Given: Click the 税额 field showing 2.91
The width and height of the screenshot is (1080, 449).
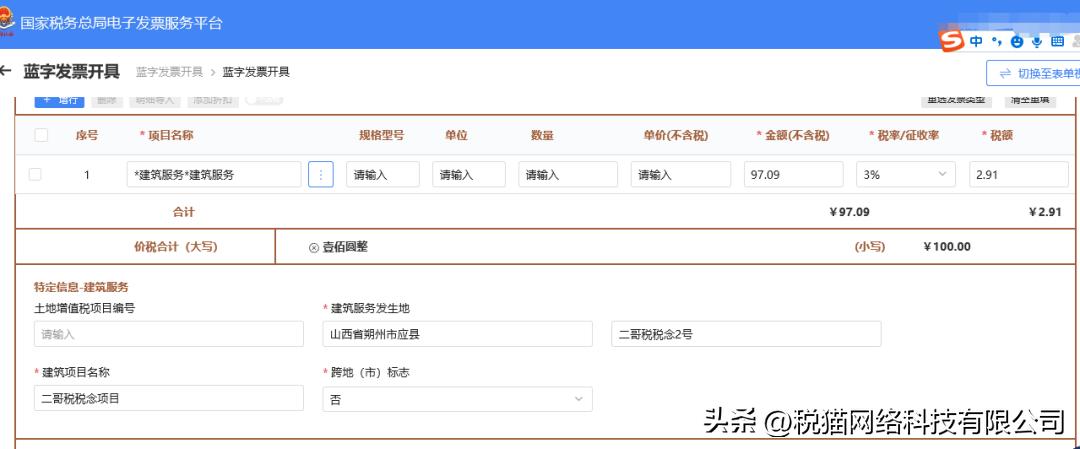Looking at the screenshot, I should [x=1019, y=174].
